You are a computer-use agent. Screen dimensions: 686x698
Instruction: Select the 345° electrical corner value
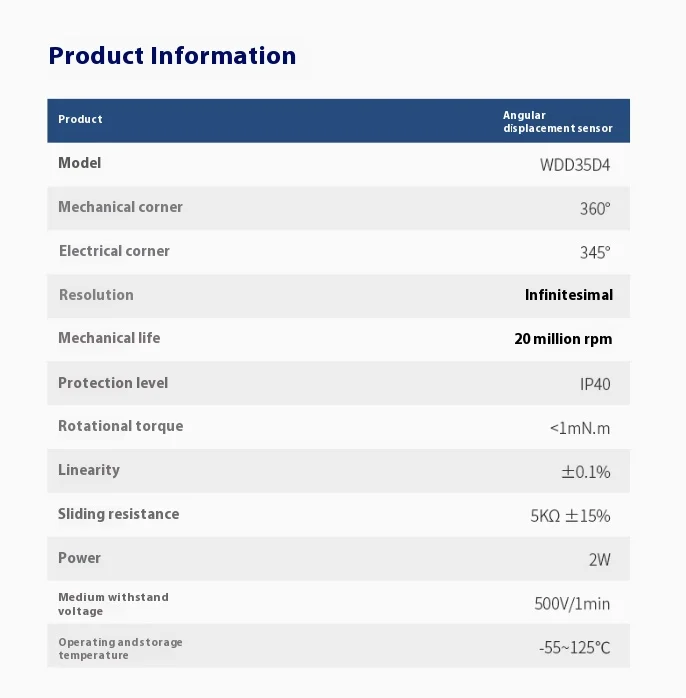(x=594, y=253)
